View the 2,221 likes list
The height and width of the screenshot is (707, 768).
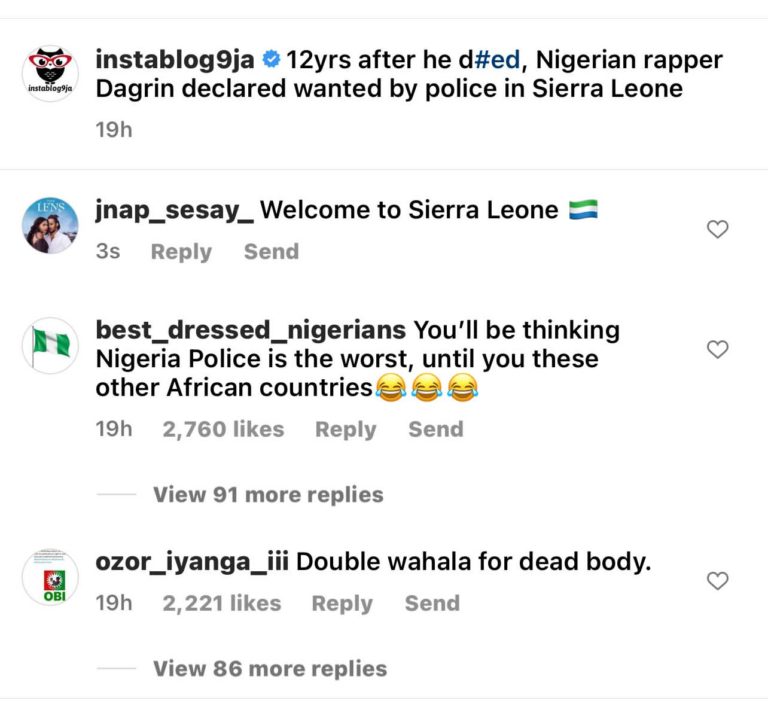point(221,603)
